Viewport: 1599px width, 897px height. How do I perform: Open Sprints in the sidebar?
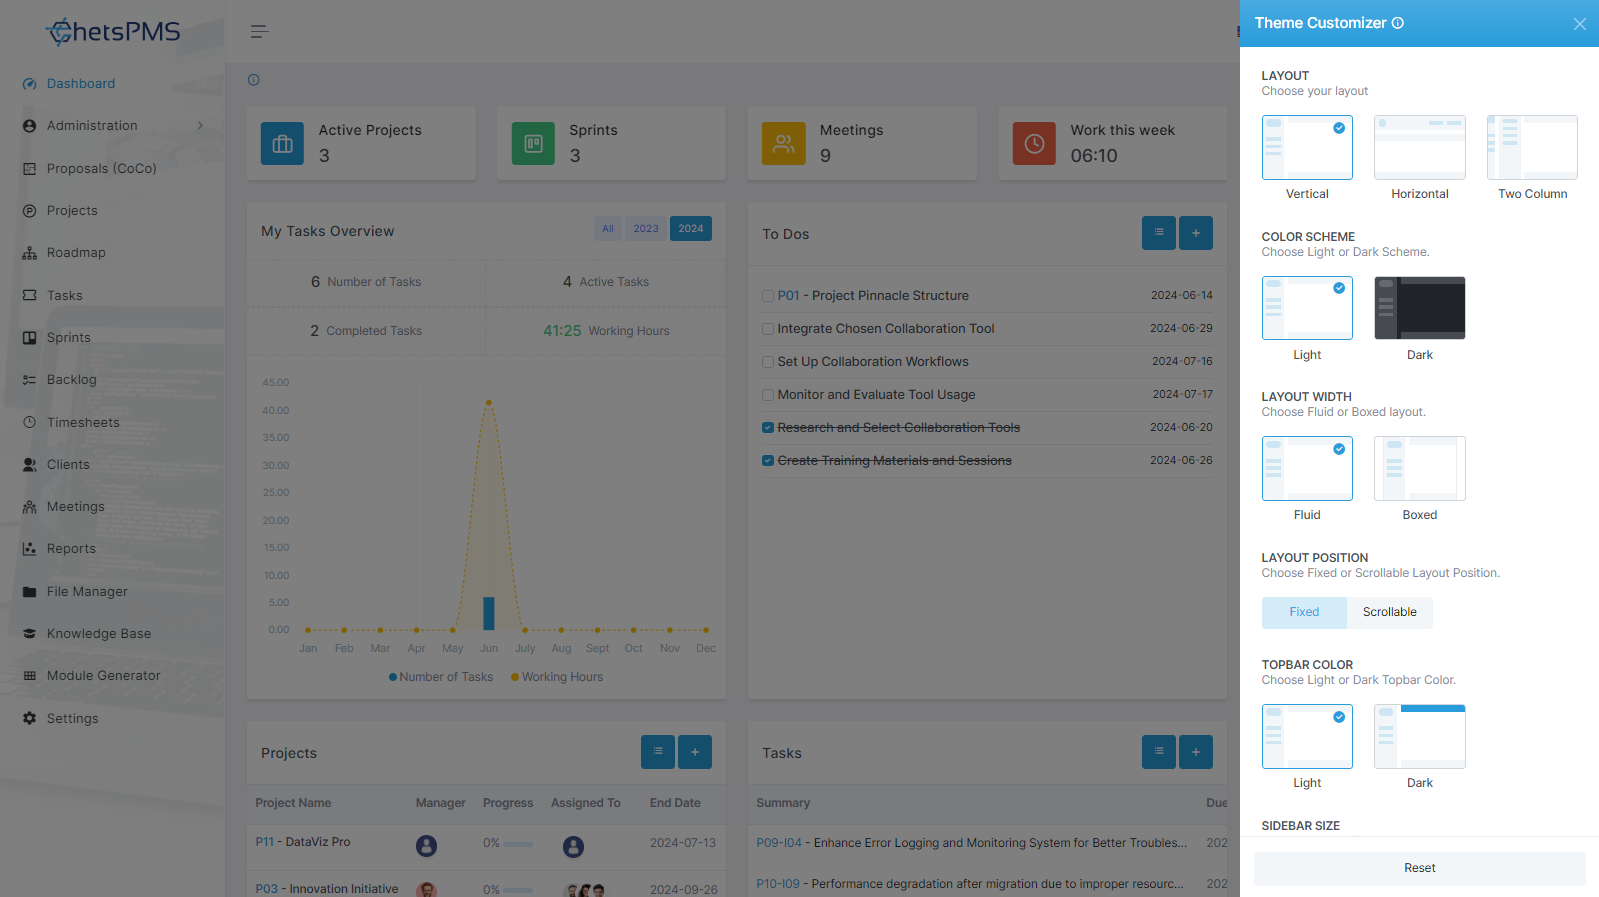pyautogui.click(x=69, y=338)
